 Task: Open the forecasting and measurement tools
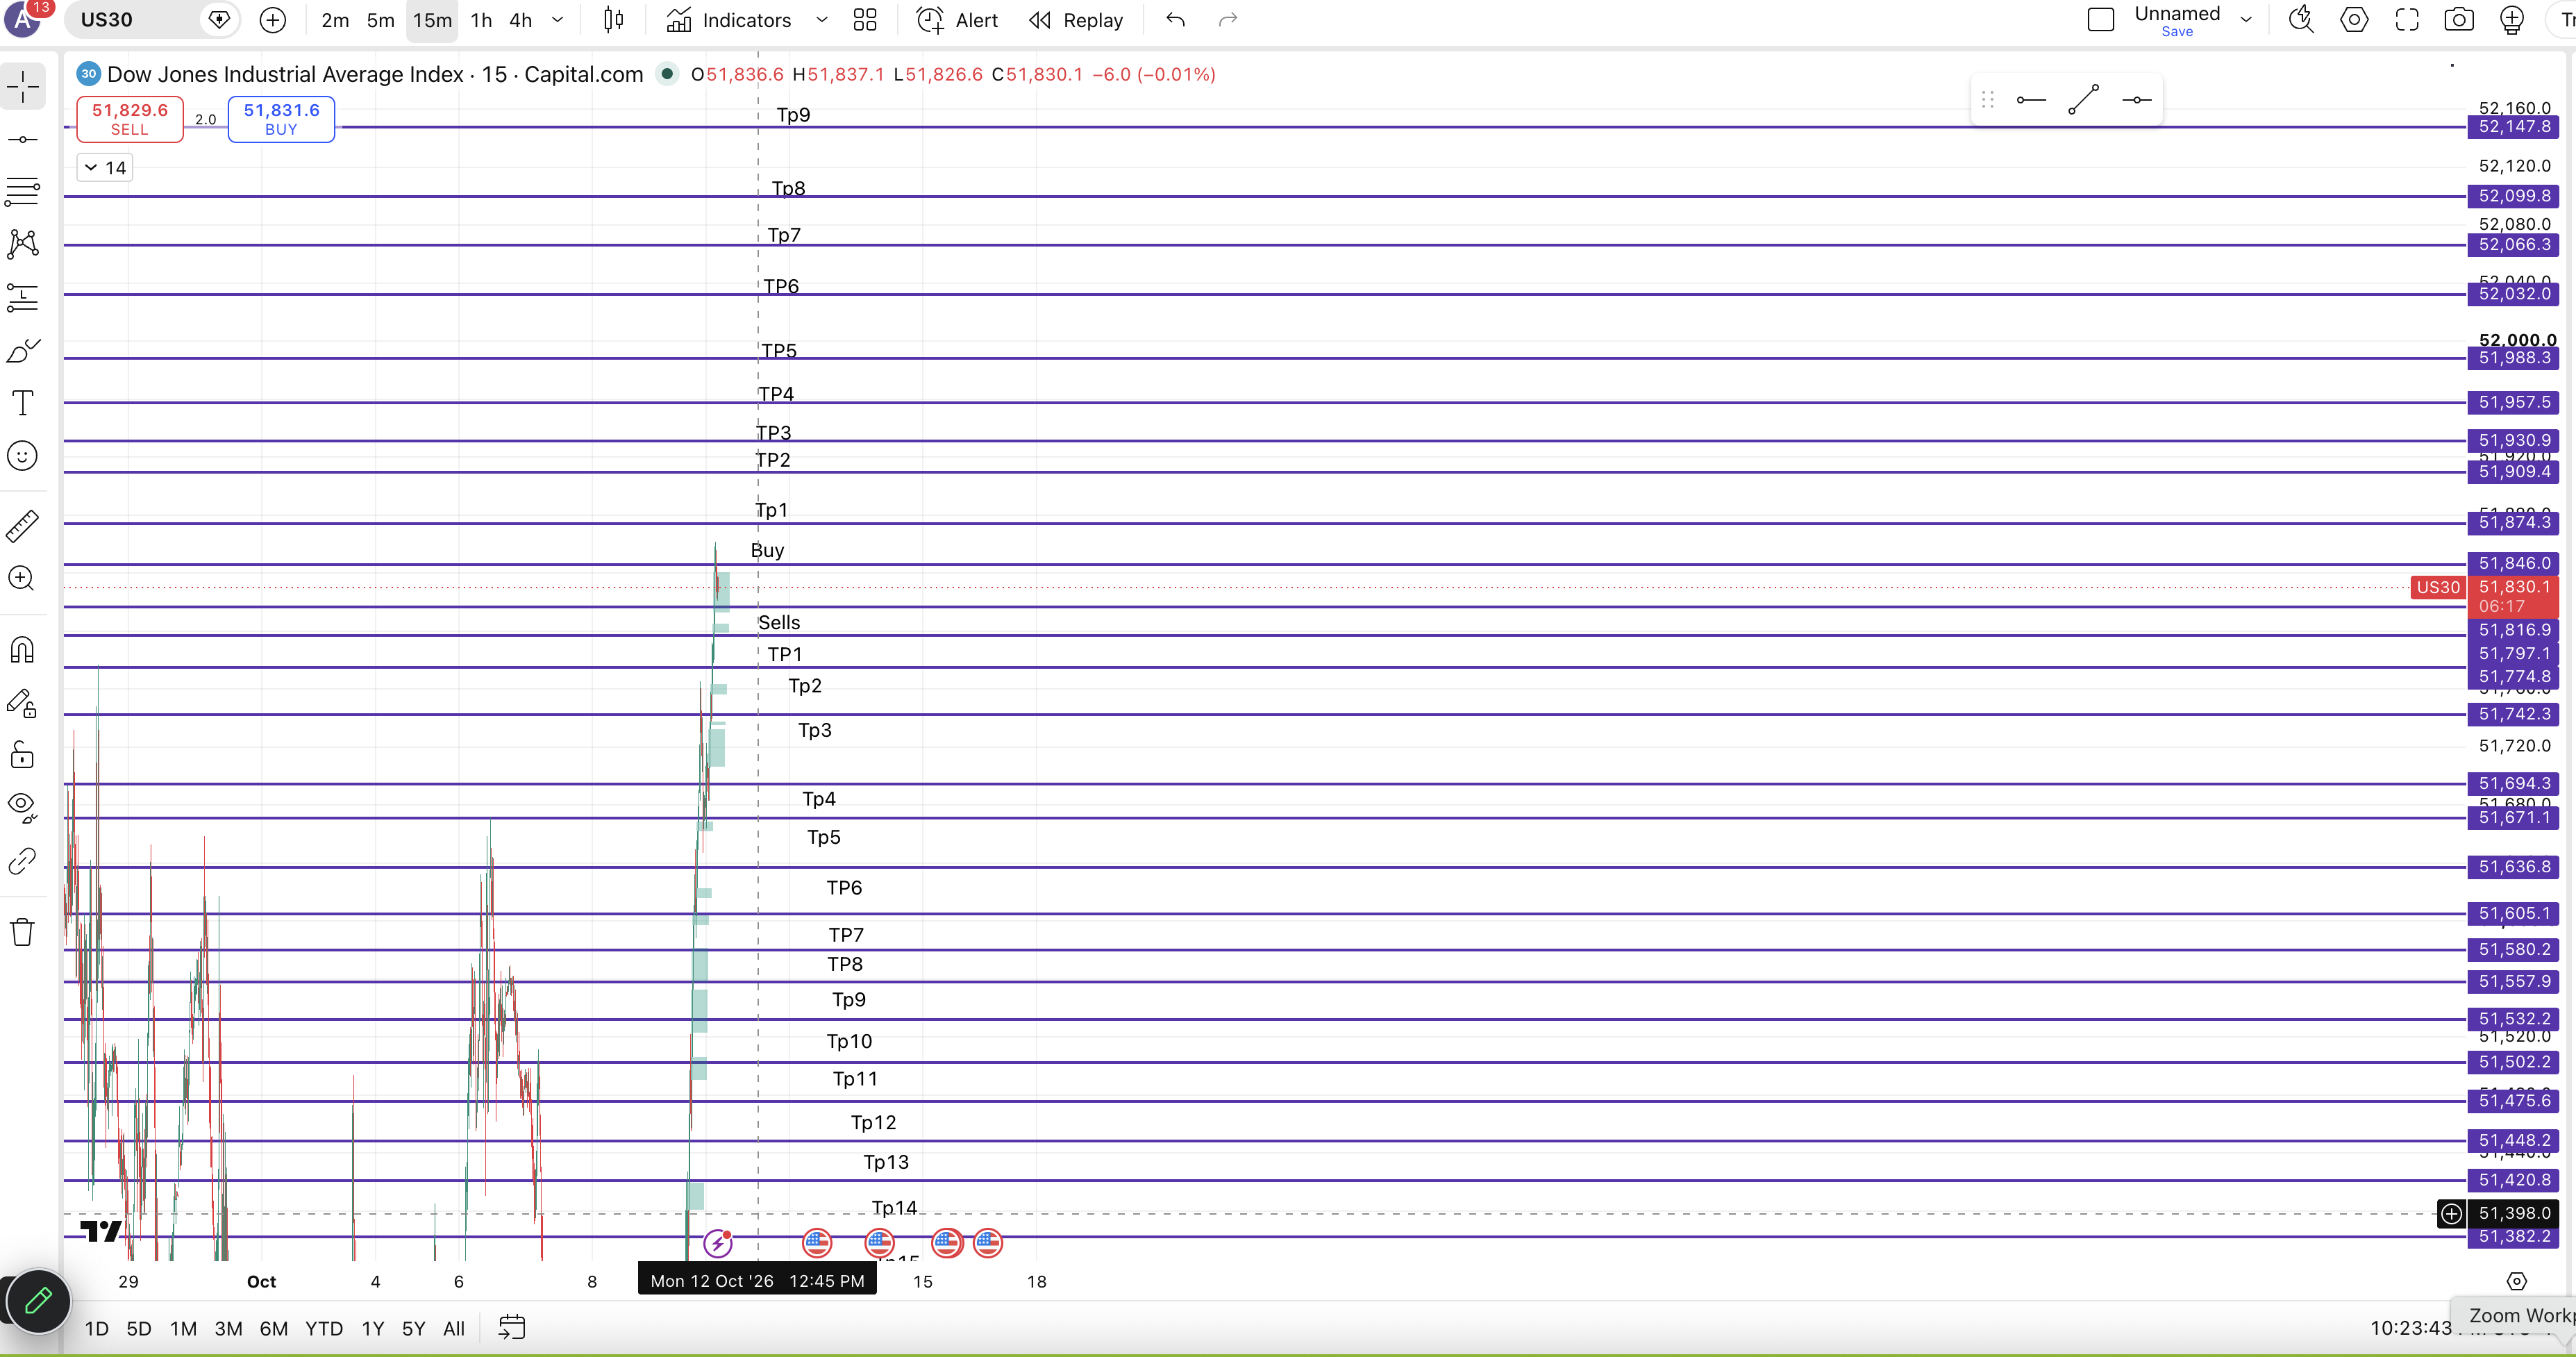click(22, 297)
